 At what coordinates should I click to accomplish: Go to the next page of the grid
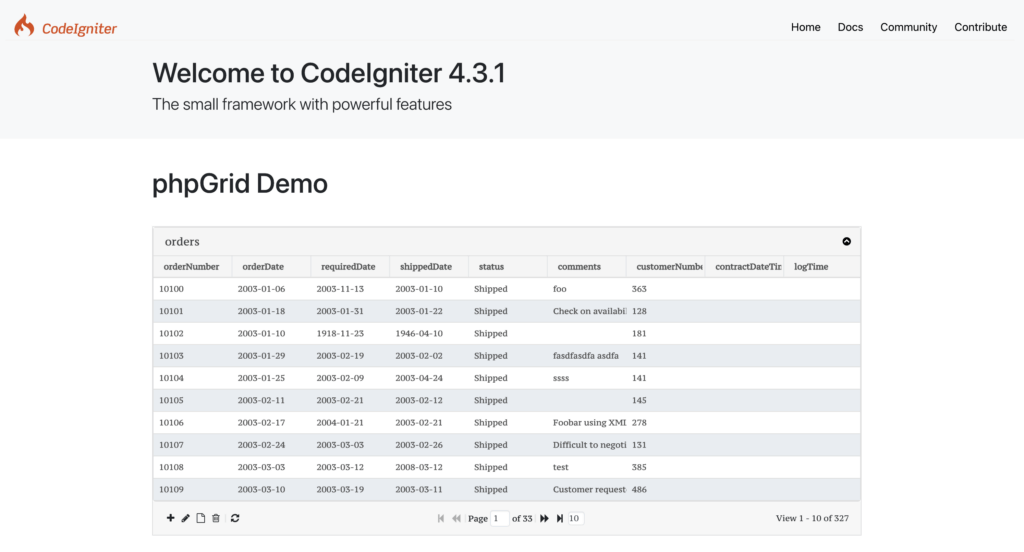point(544,518)
